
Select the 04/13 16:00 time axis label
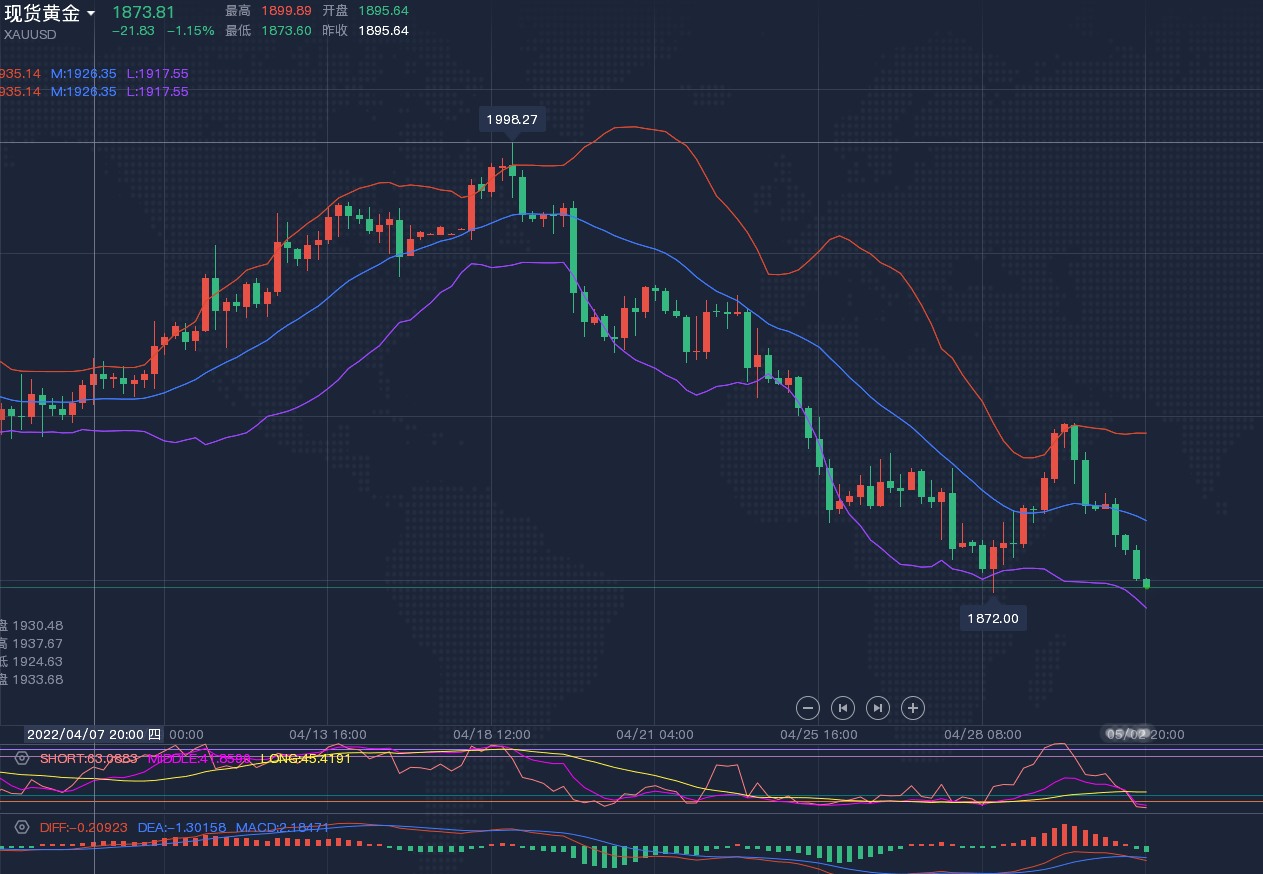[327, 734]
